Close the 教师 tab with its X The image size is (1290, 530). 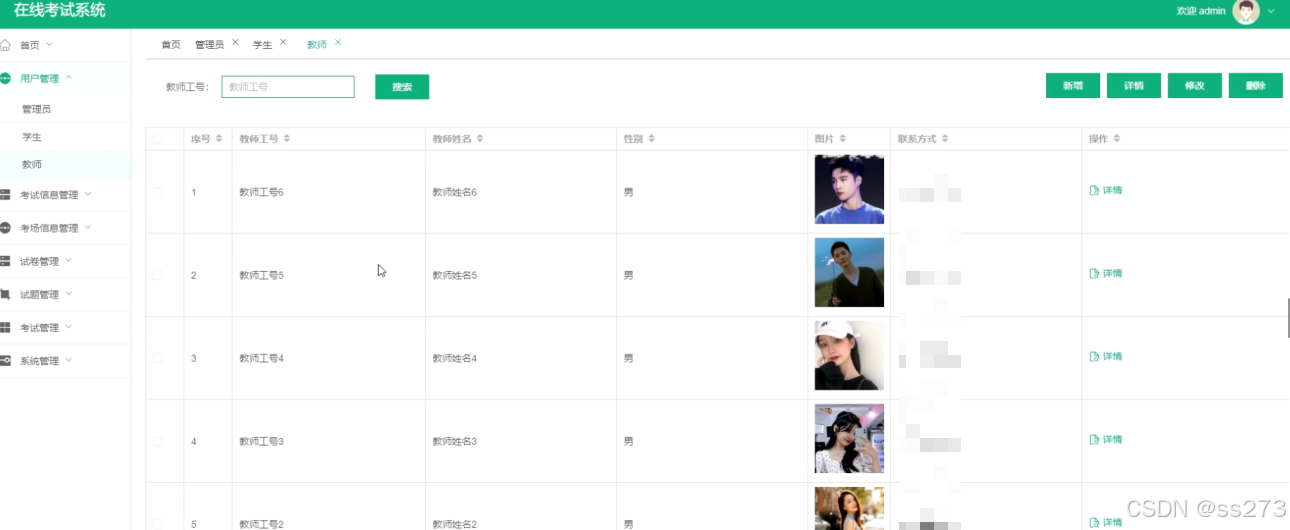click(x=338, y=42)
